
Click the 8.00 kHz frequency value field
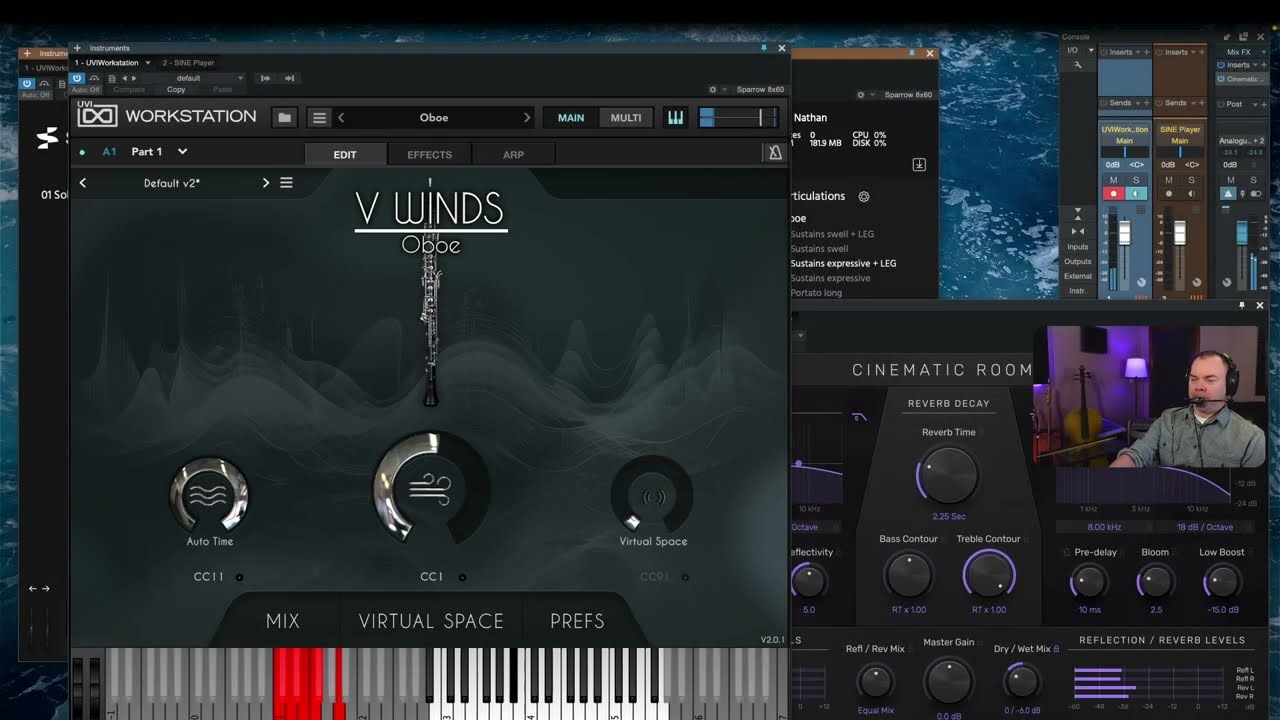(x=1104, y=527)
